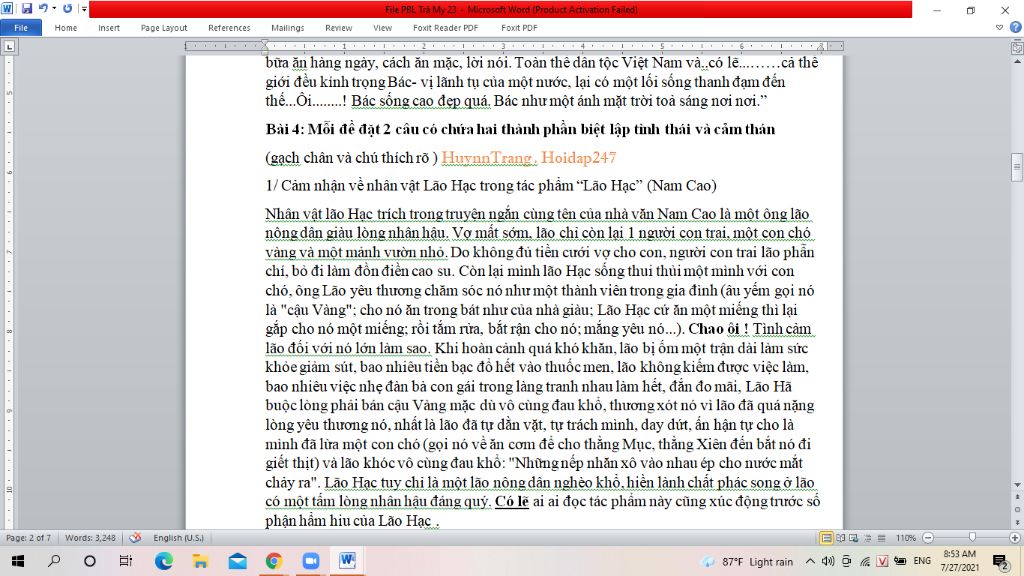Viewport: 1024px width, 576px height.
Task: Open the View tab
Action: 383,28
